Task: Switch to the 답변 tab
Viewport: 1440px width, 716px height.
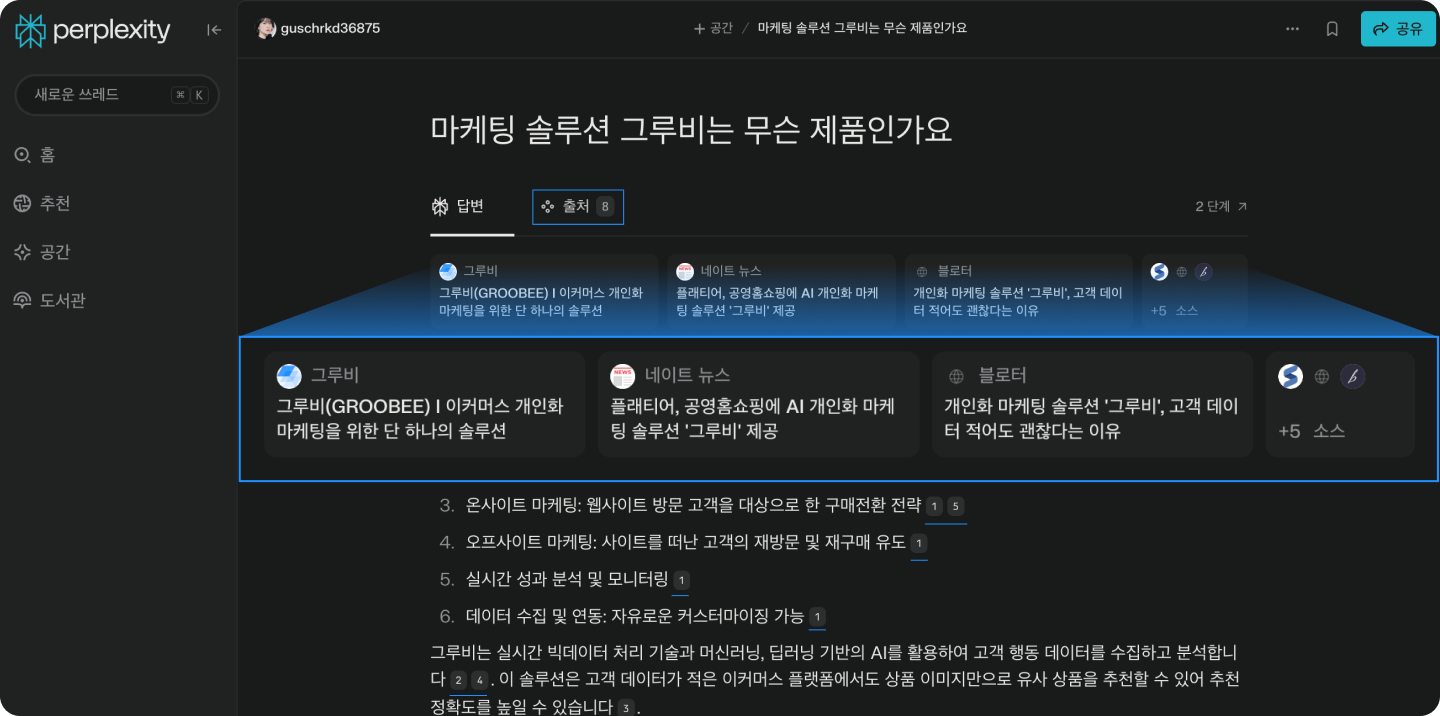Action: 458,207
